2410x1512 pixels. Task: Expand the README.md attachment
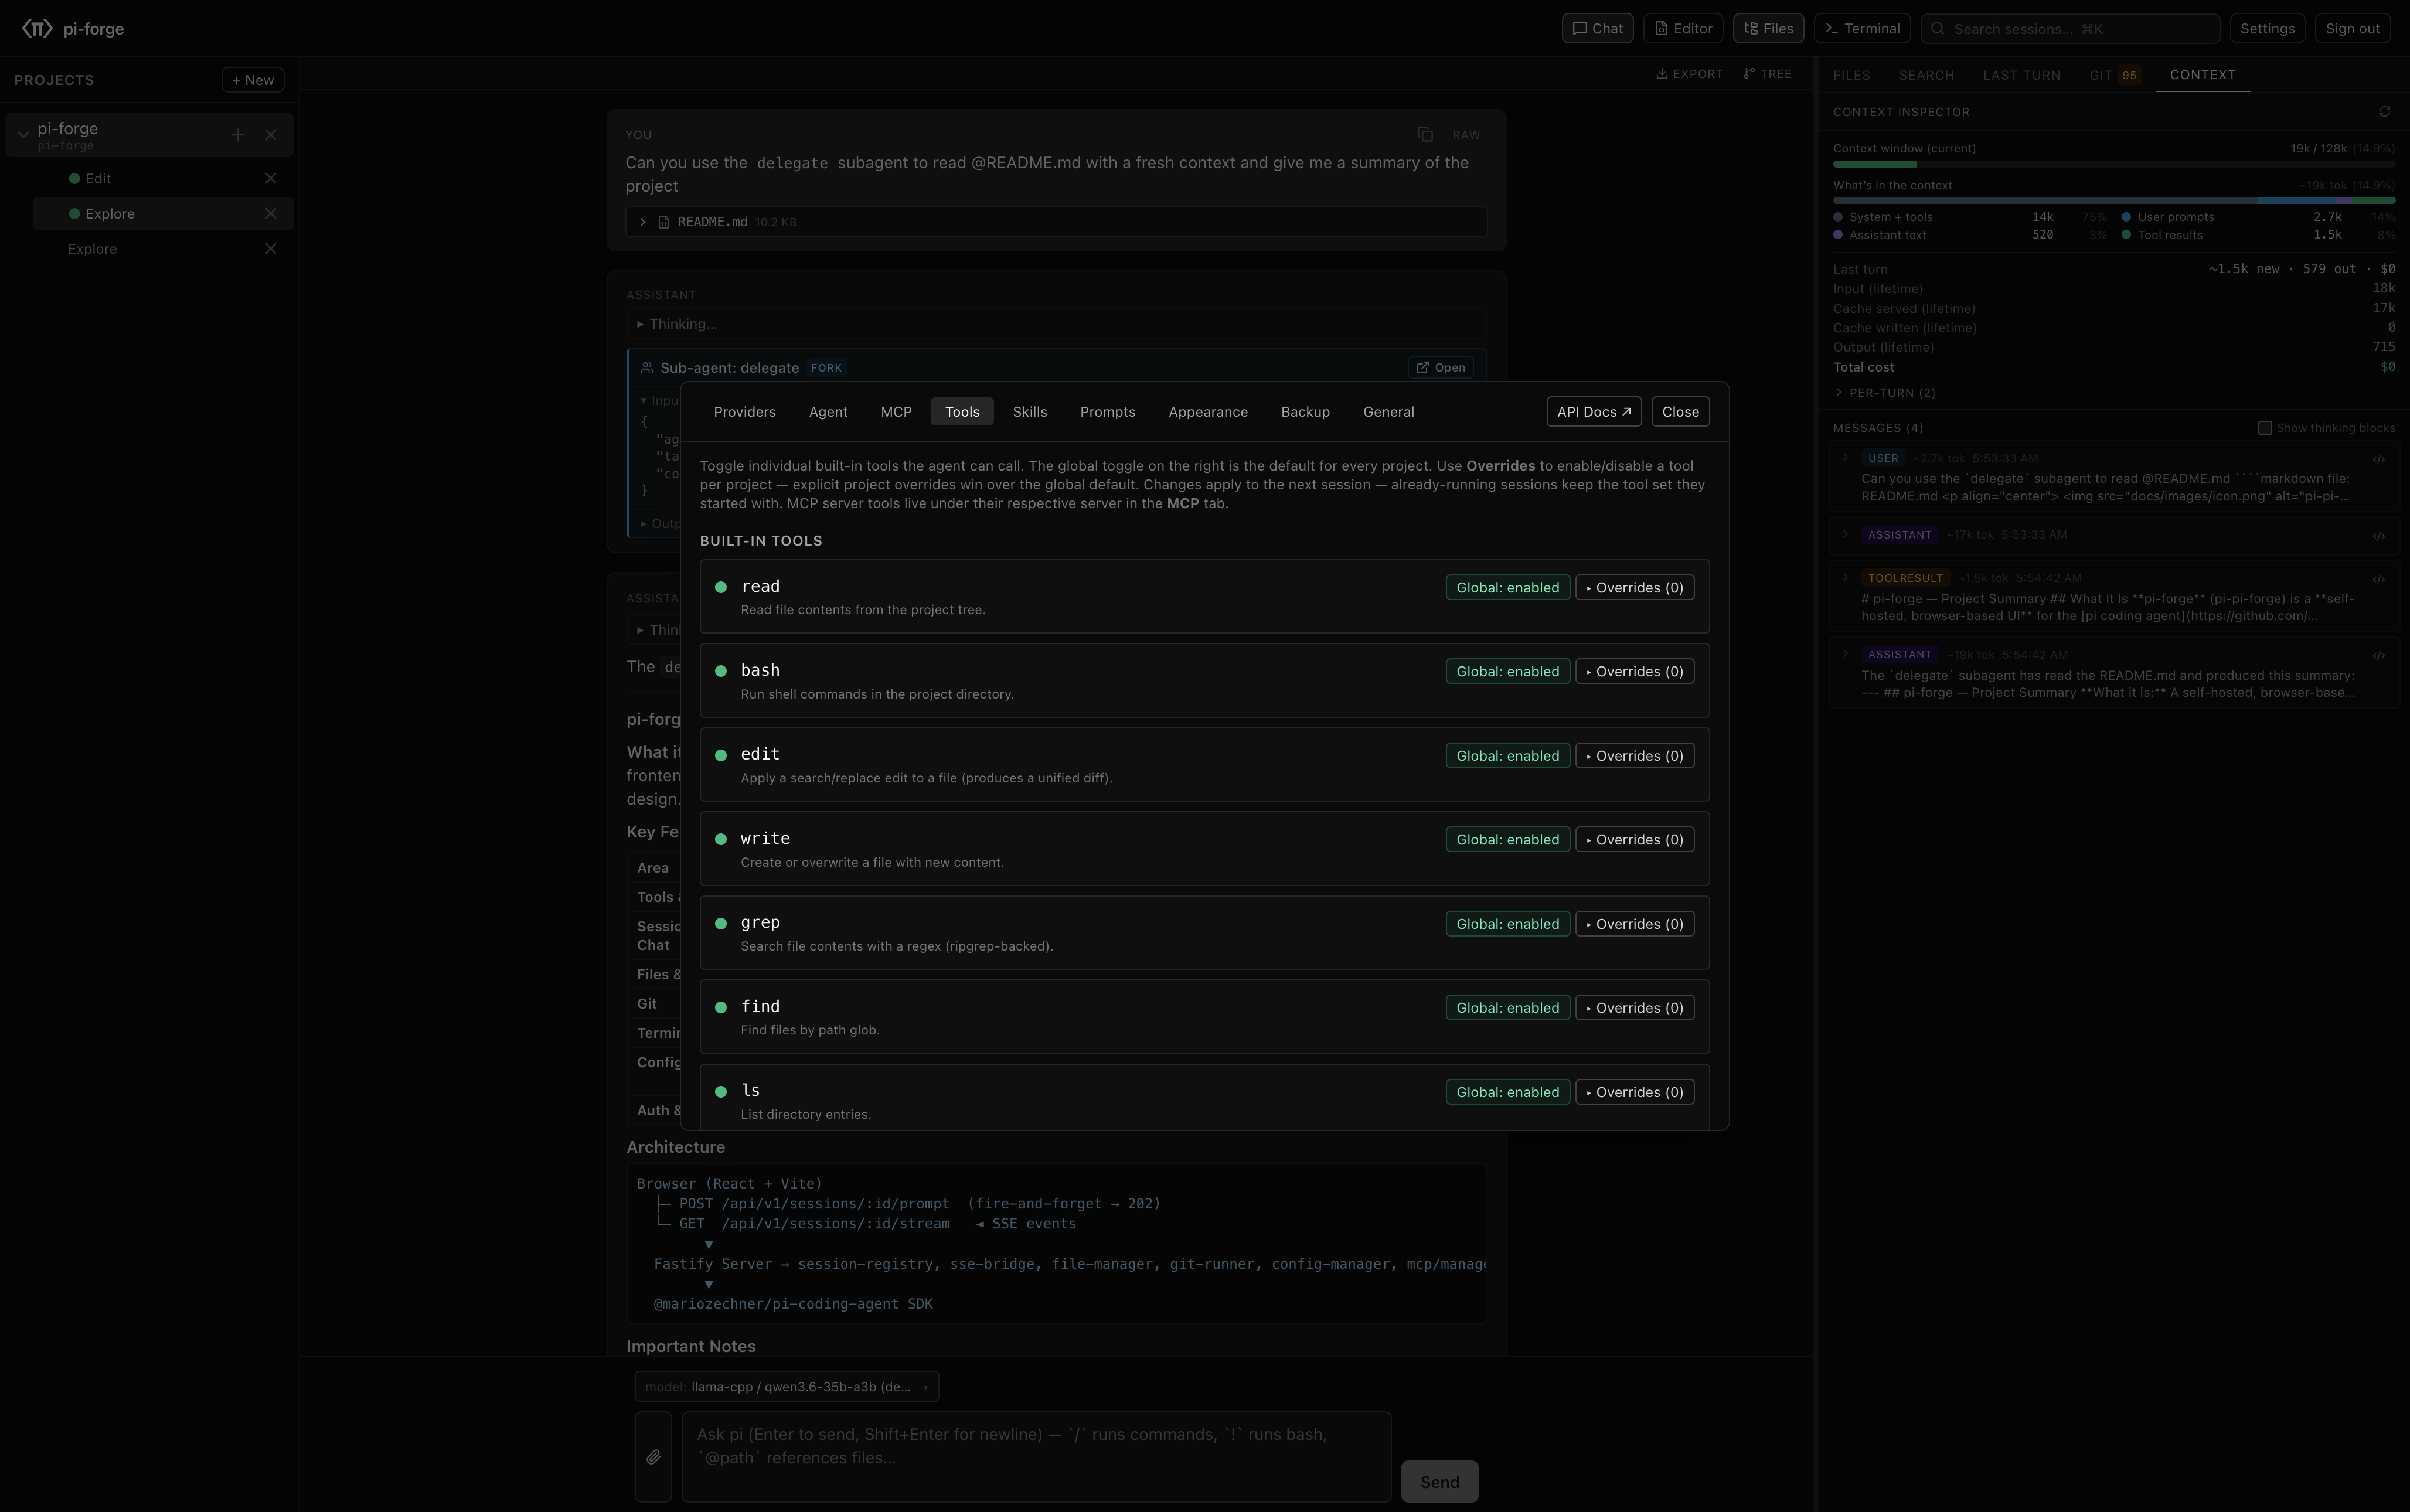click(643, 222)
